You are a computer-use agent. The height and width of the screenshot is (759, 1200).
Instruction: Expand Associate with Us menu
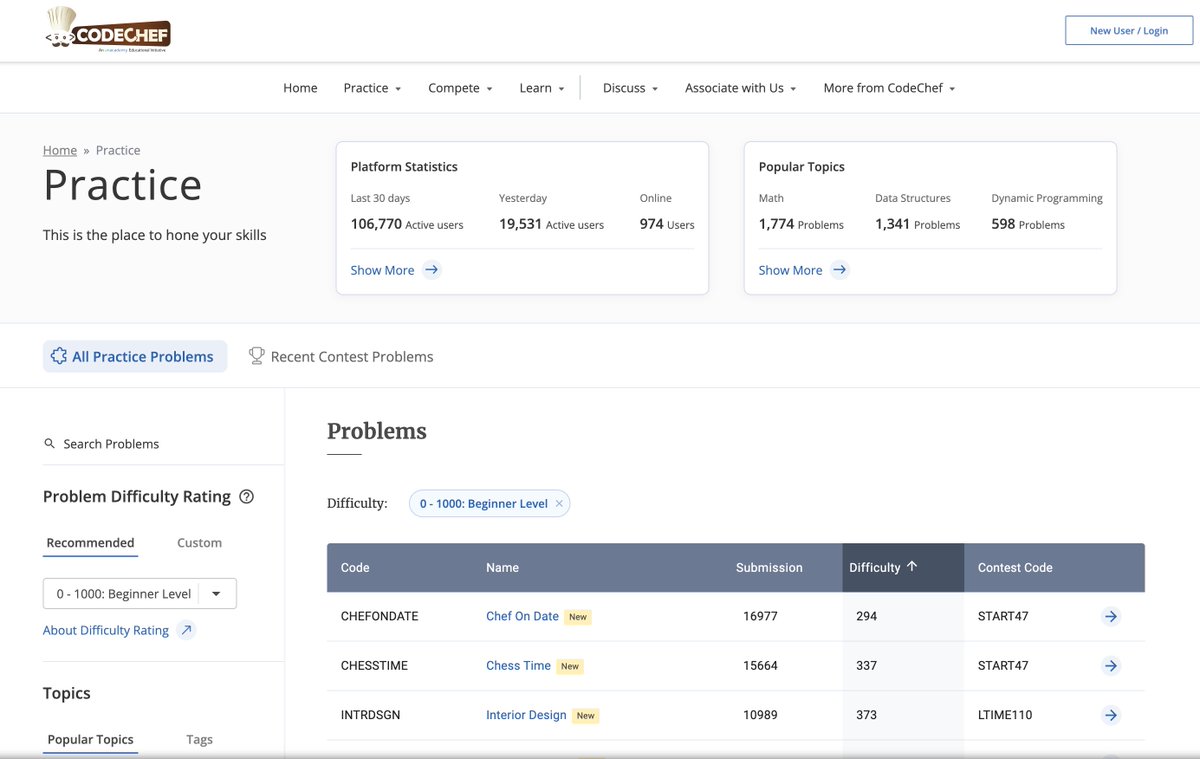coord(740,88)
